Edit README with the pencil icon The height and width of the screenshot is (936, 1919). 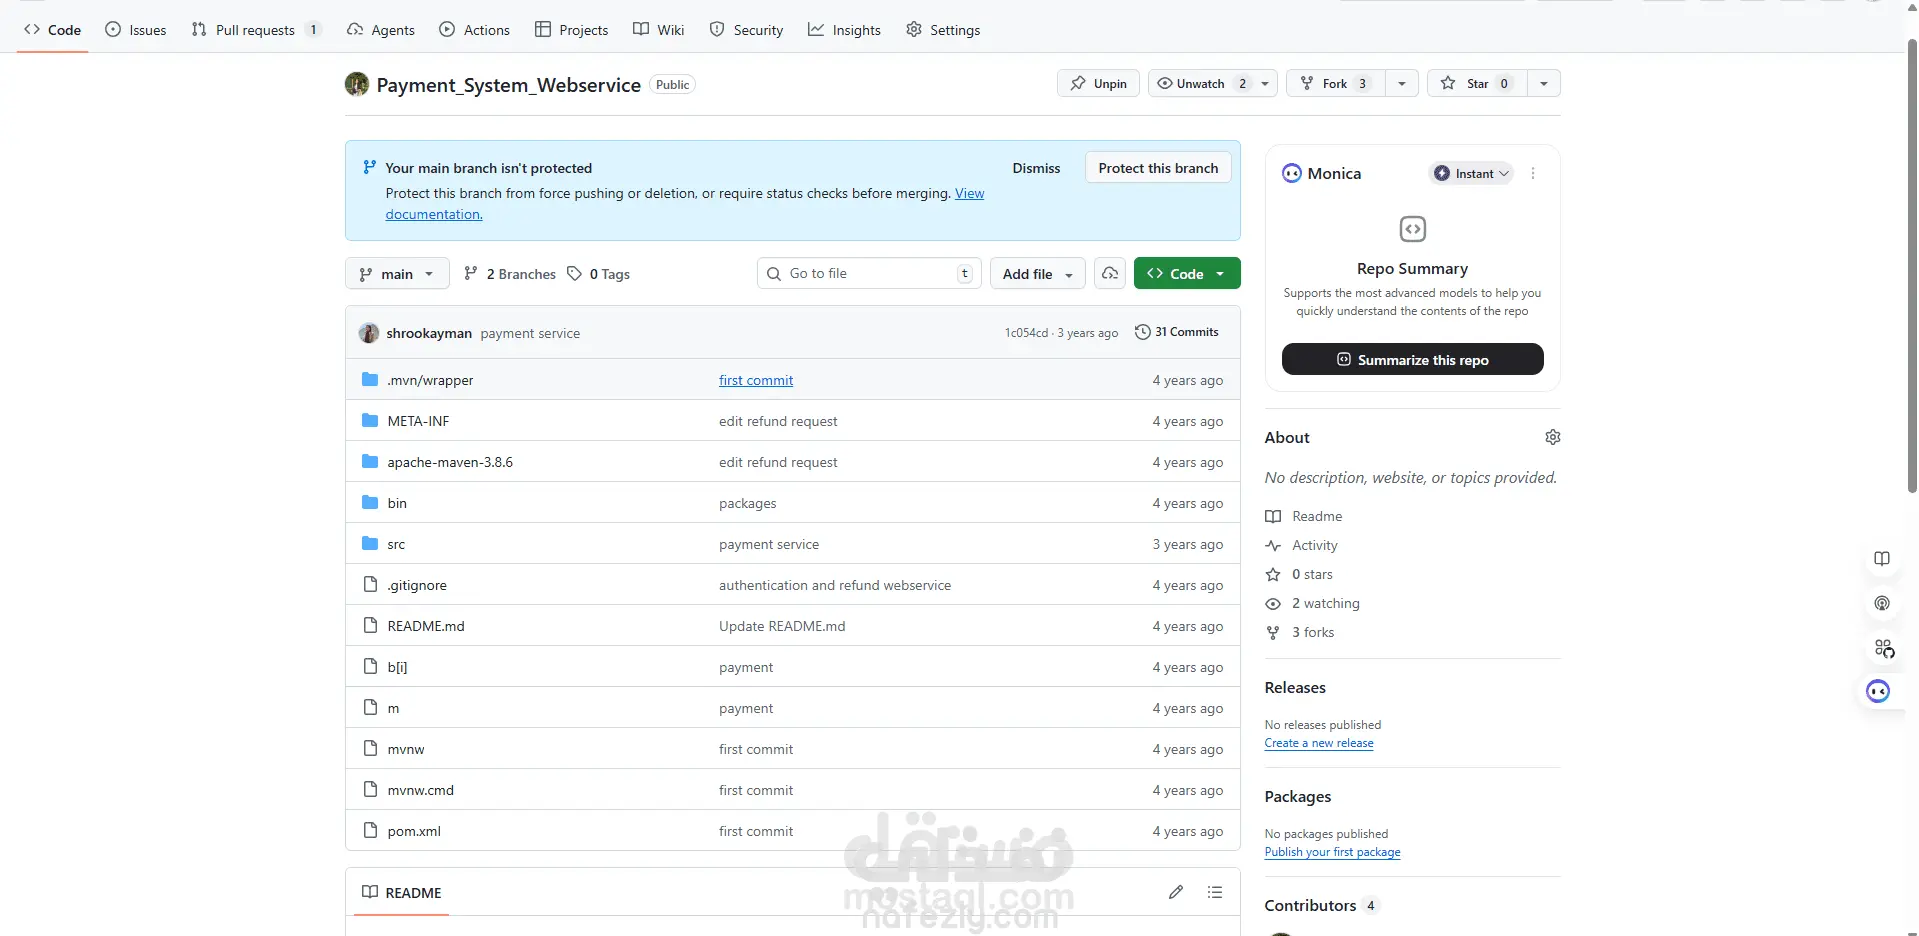point(1176,892)
